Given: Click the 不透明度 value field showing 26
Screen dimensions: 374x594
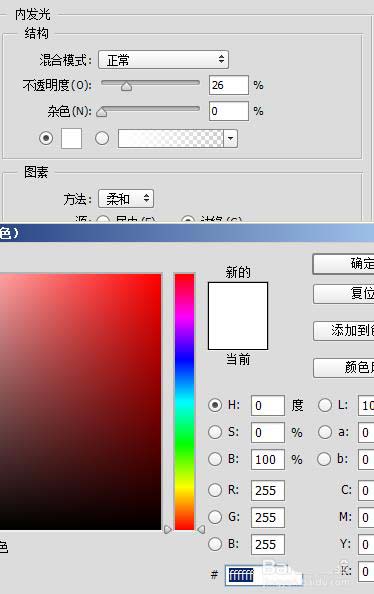Looking at the screenshot, I should tap(229, 85).
